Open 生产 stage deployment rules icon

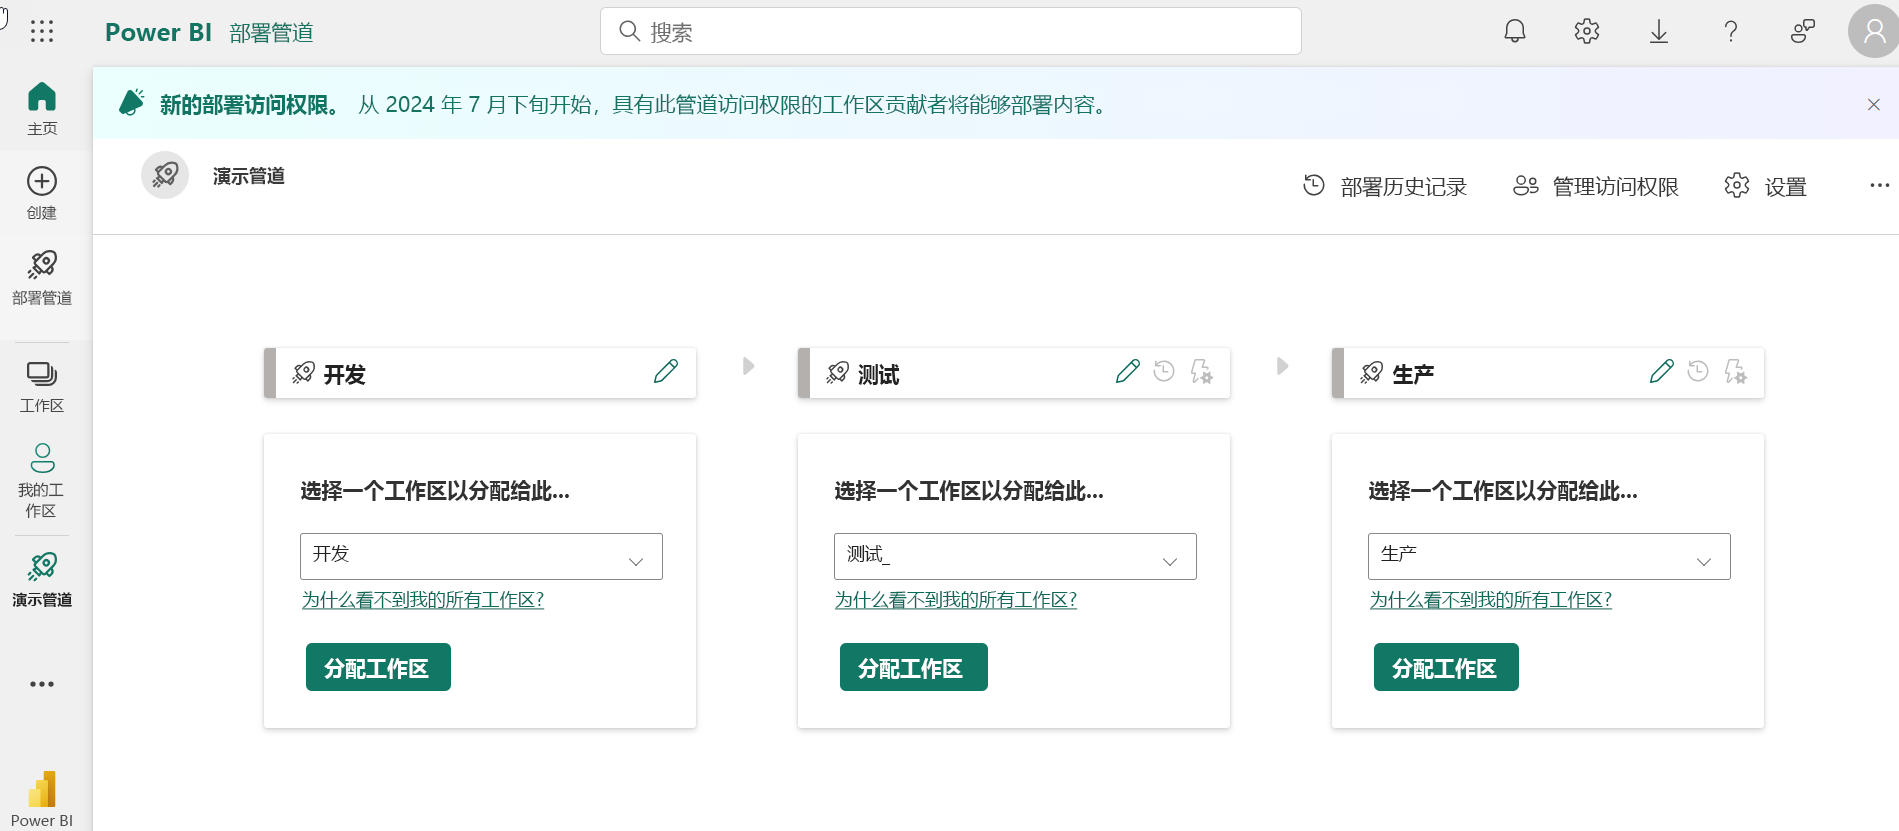point(1736,372)
